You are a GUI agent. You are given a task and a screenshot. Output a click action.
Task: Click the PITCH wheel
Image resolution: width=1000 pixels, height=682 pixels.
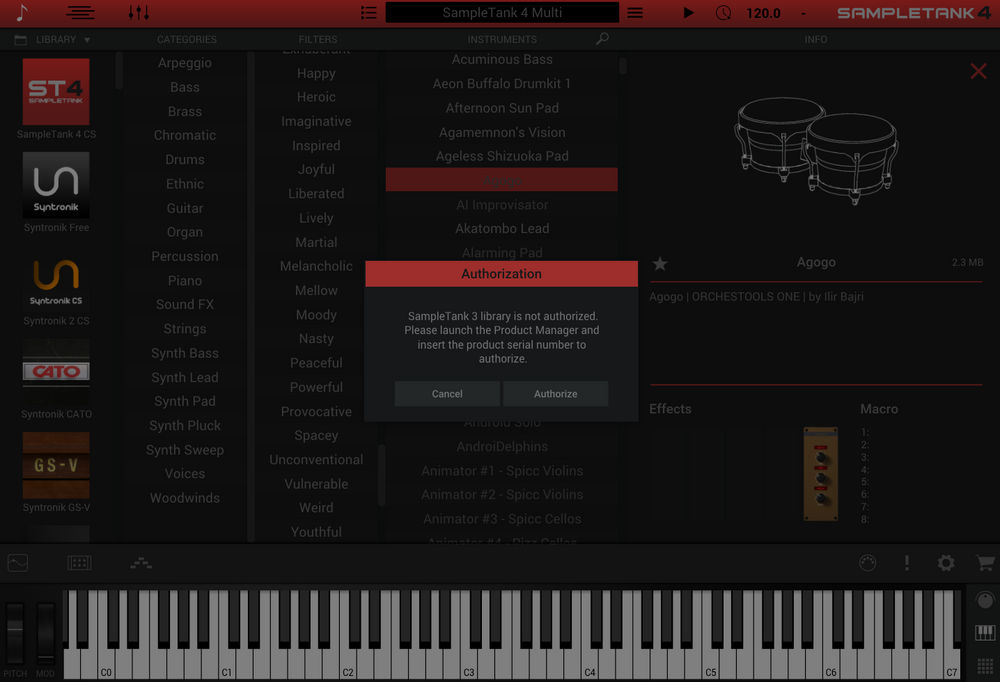click(14, 632)
